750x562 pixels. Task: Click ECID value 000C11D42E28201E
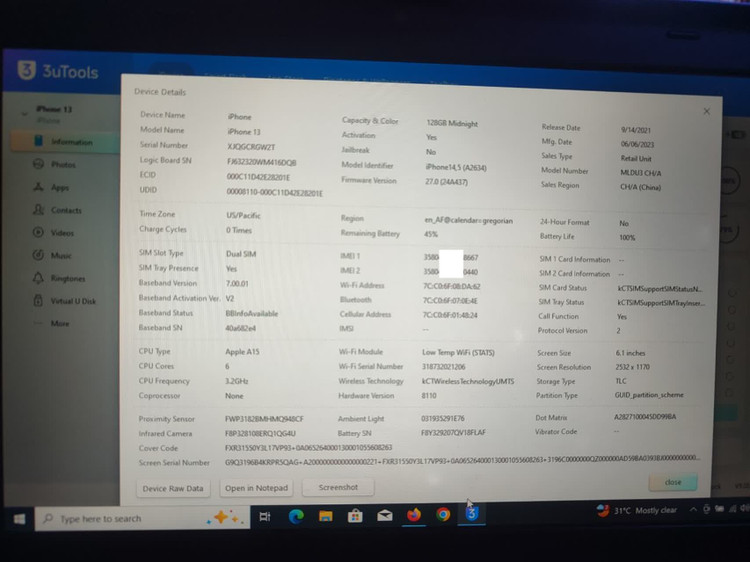point(258,177)
